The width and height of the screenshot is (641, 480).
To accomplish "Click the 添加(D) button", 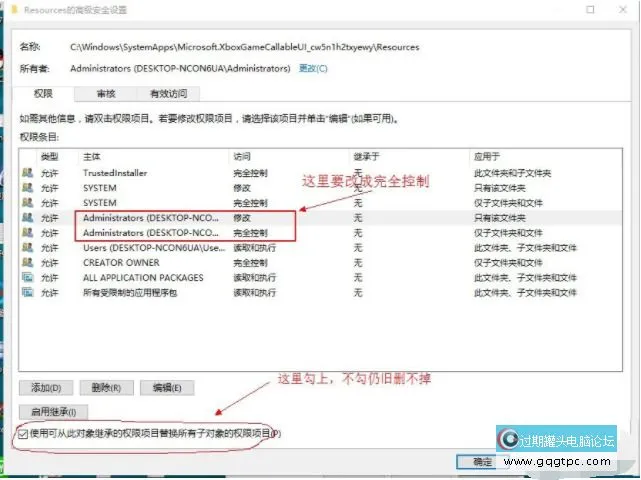I will 46,388.
